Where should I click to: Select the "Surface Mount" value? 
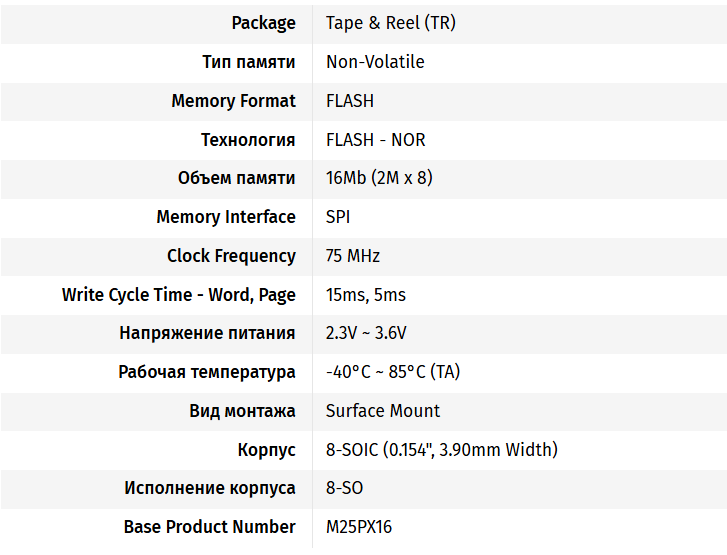(383, 411)
